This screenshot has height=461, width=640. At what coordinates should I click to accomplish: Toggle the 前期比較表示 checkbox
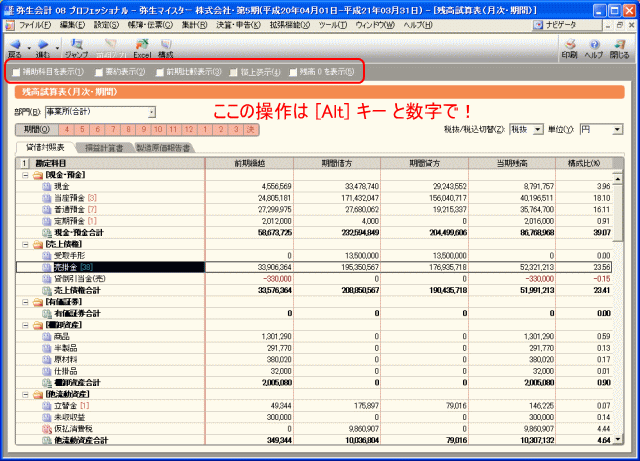click(x=160, y=72)
